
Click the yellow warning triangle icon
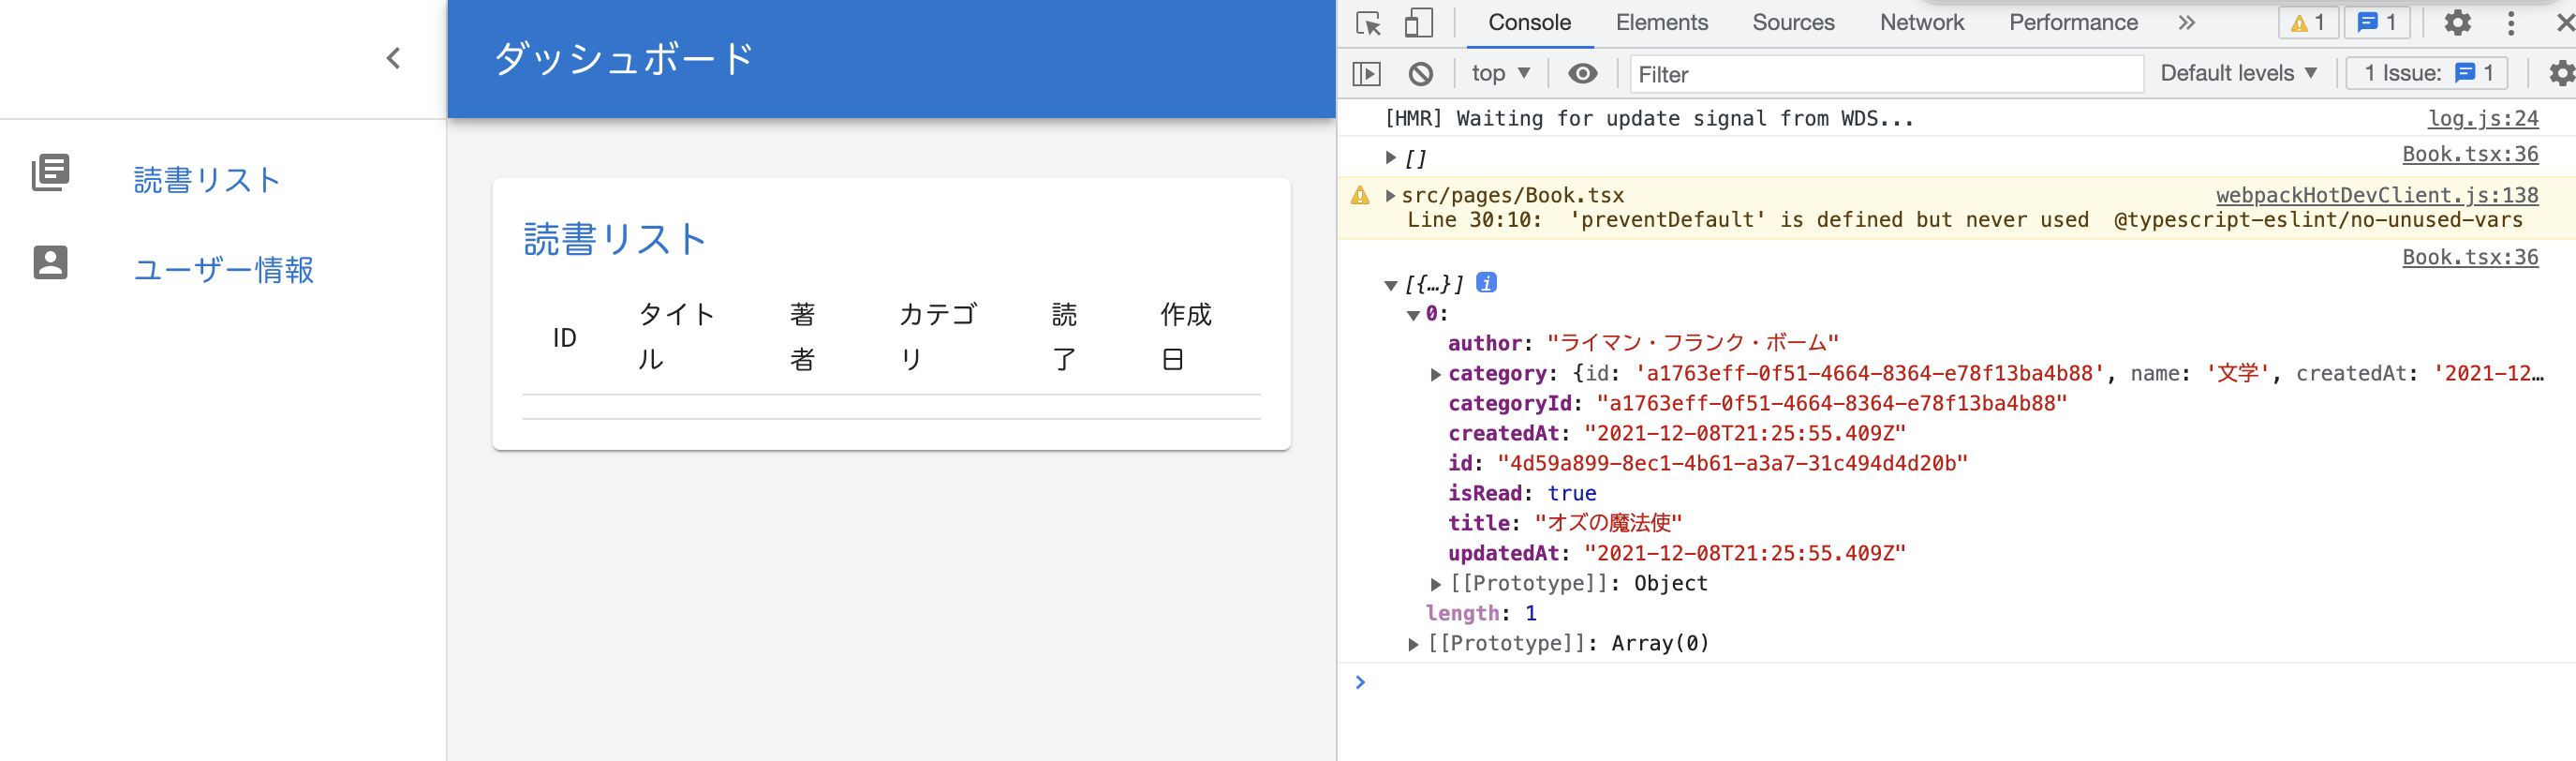1360,195
